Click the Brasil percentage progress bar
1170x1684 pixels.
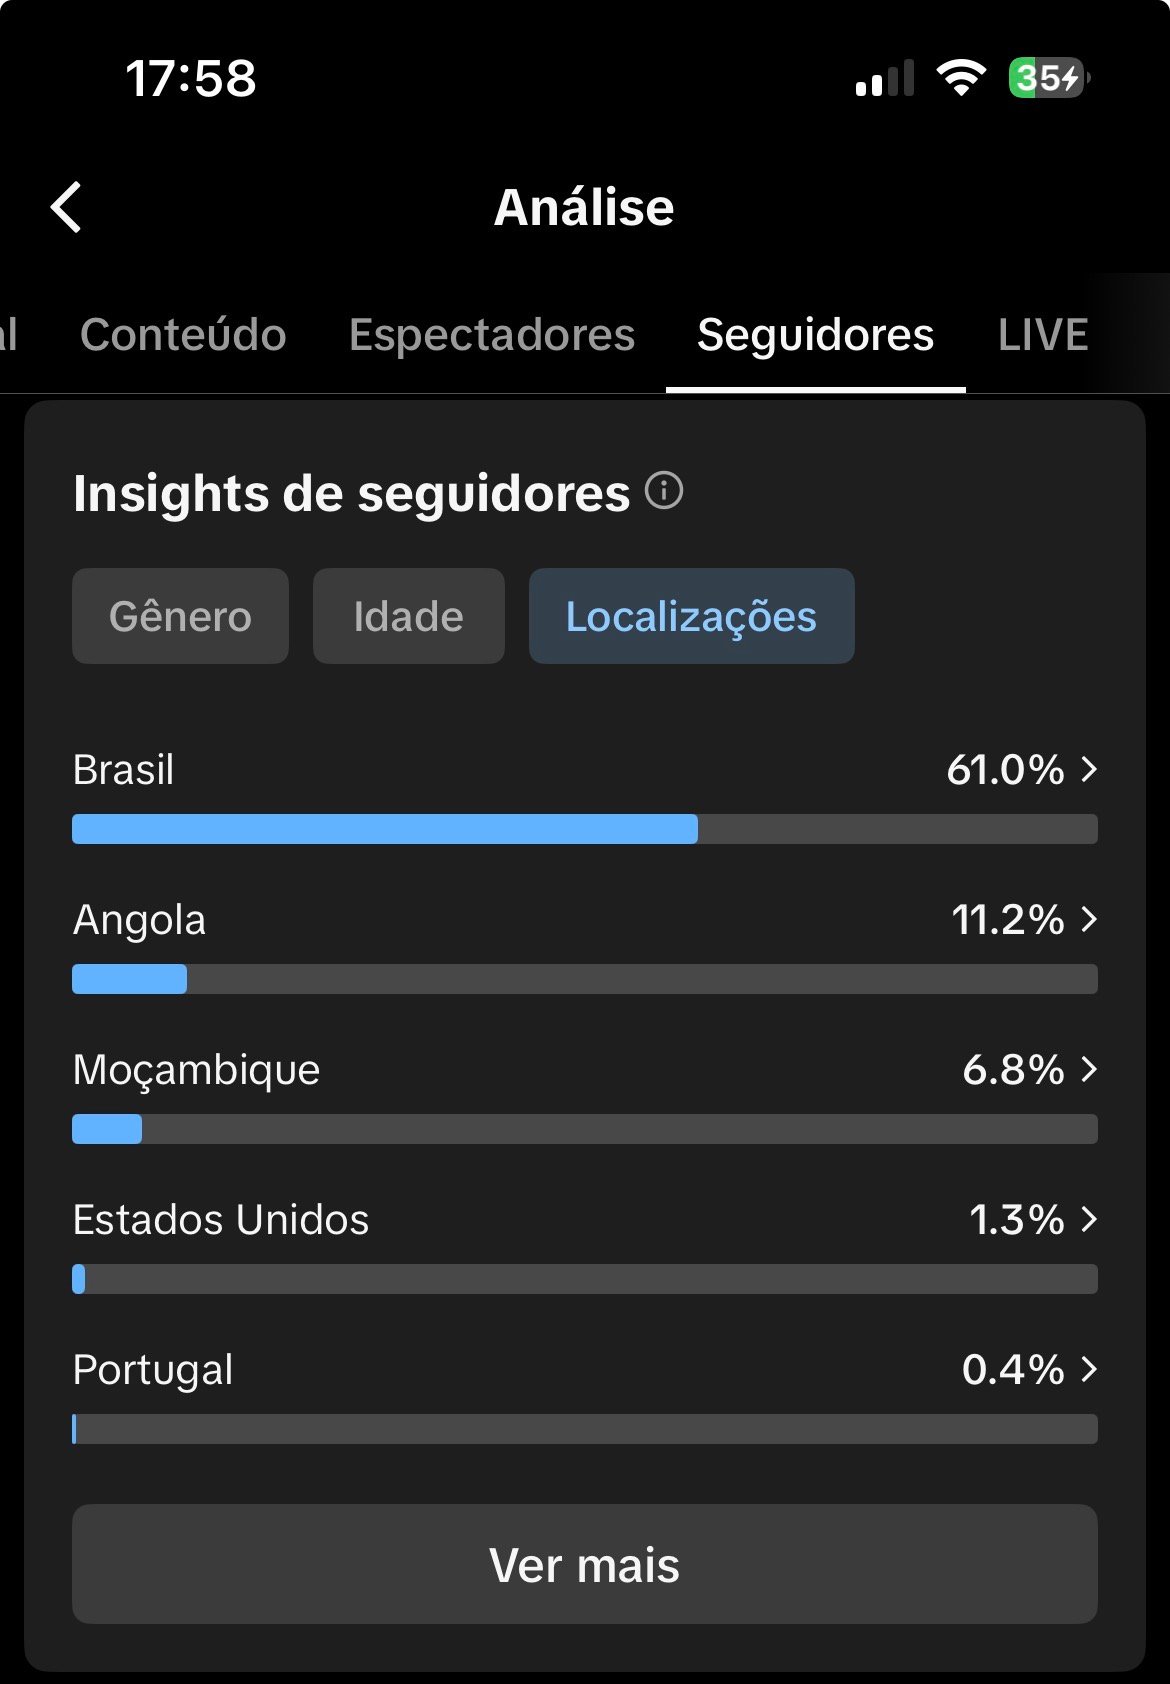tap(585, 829)
